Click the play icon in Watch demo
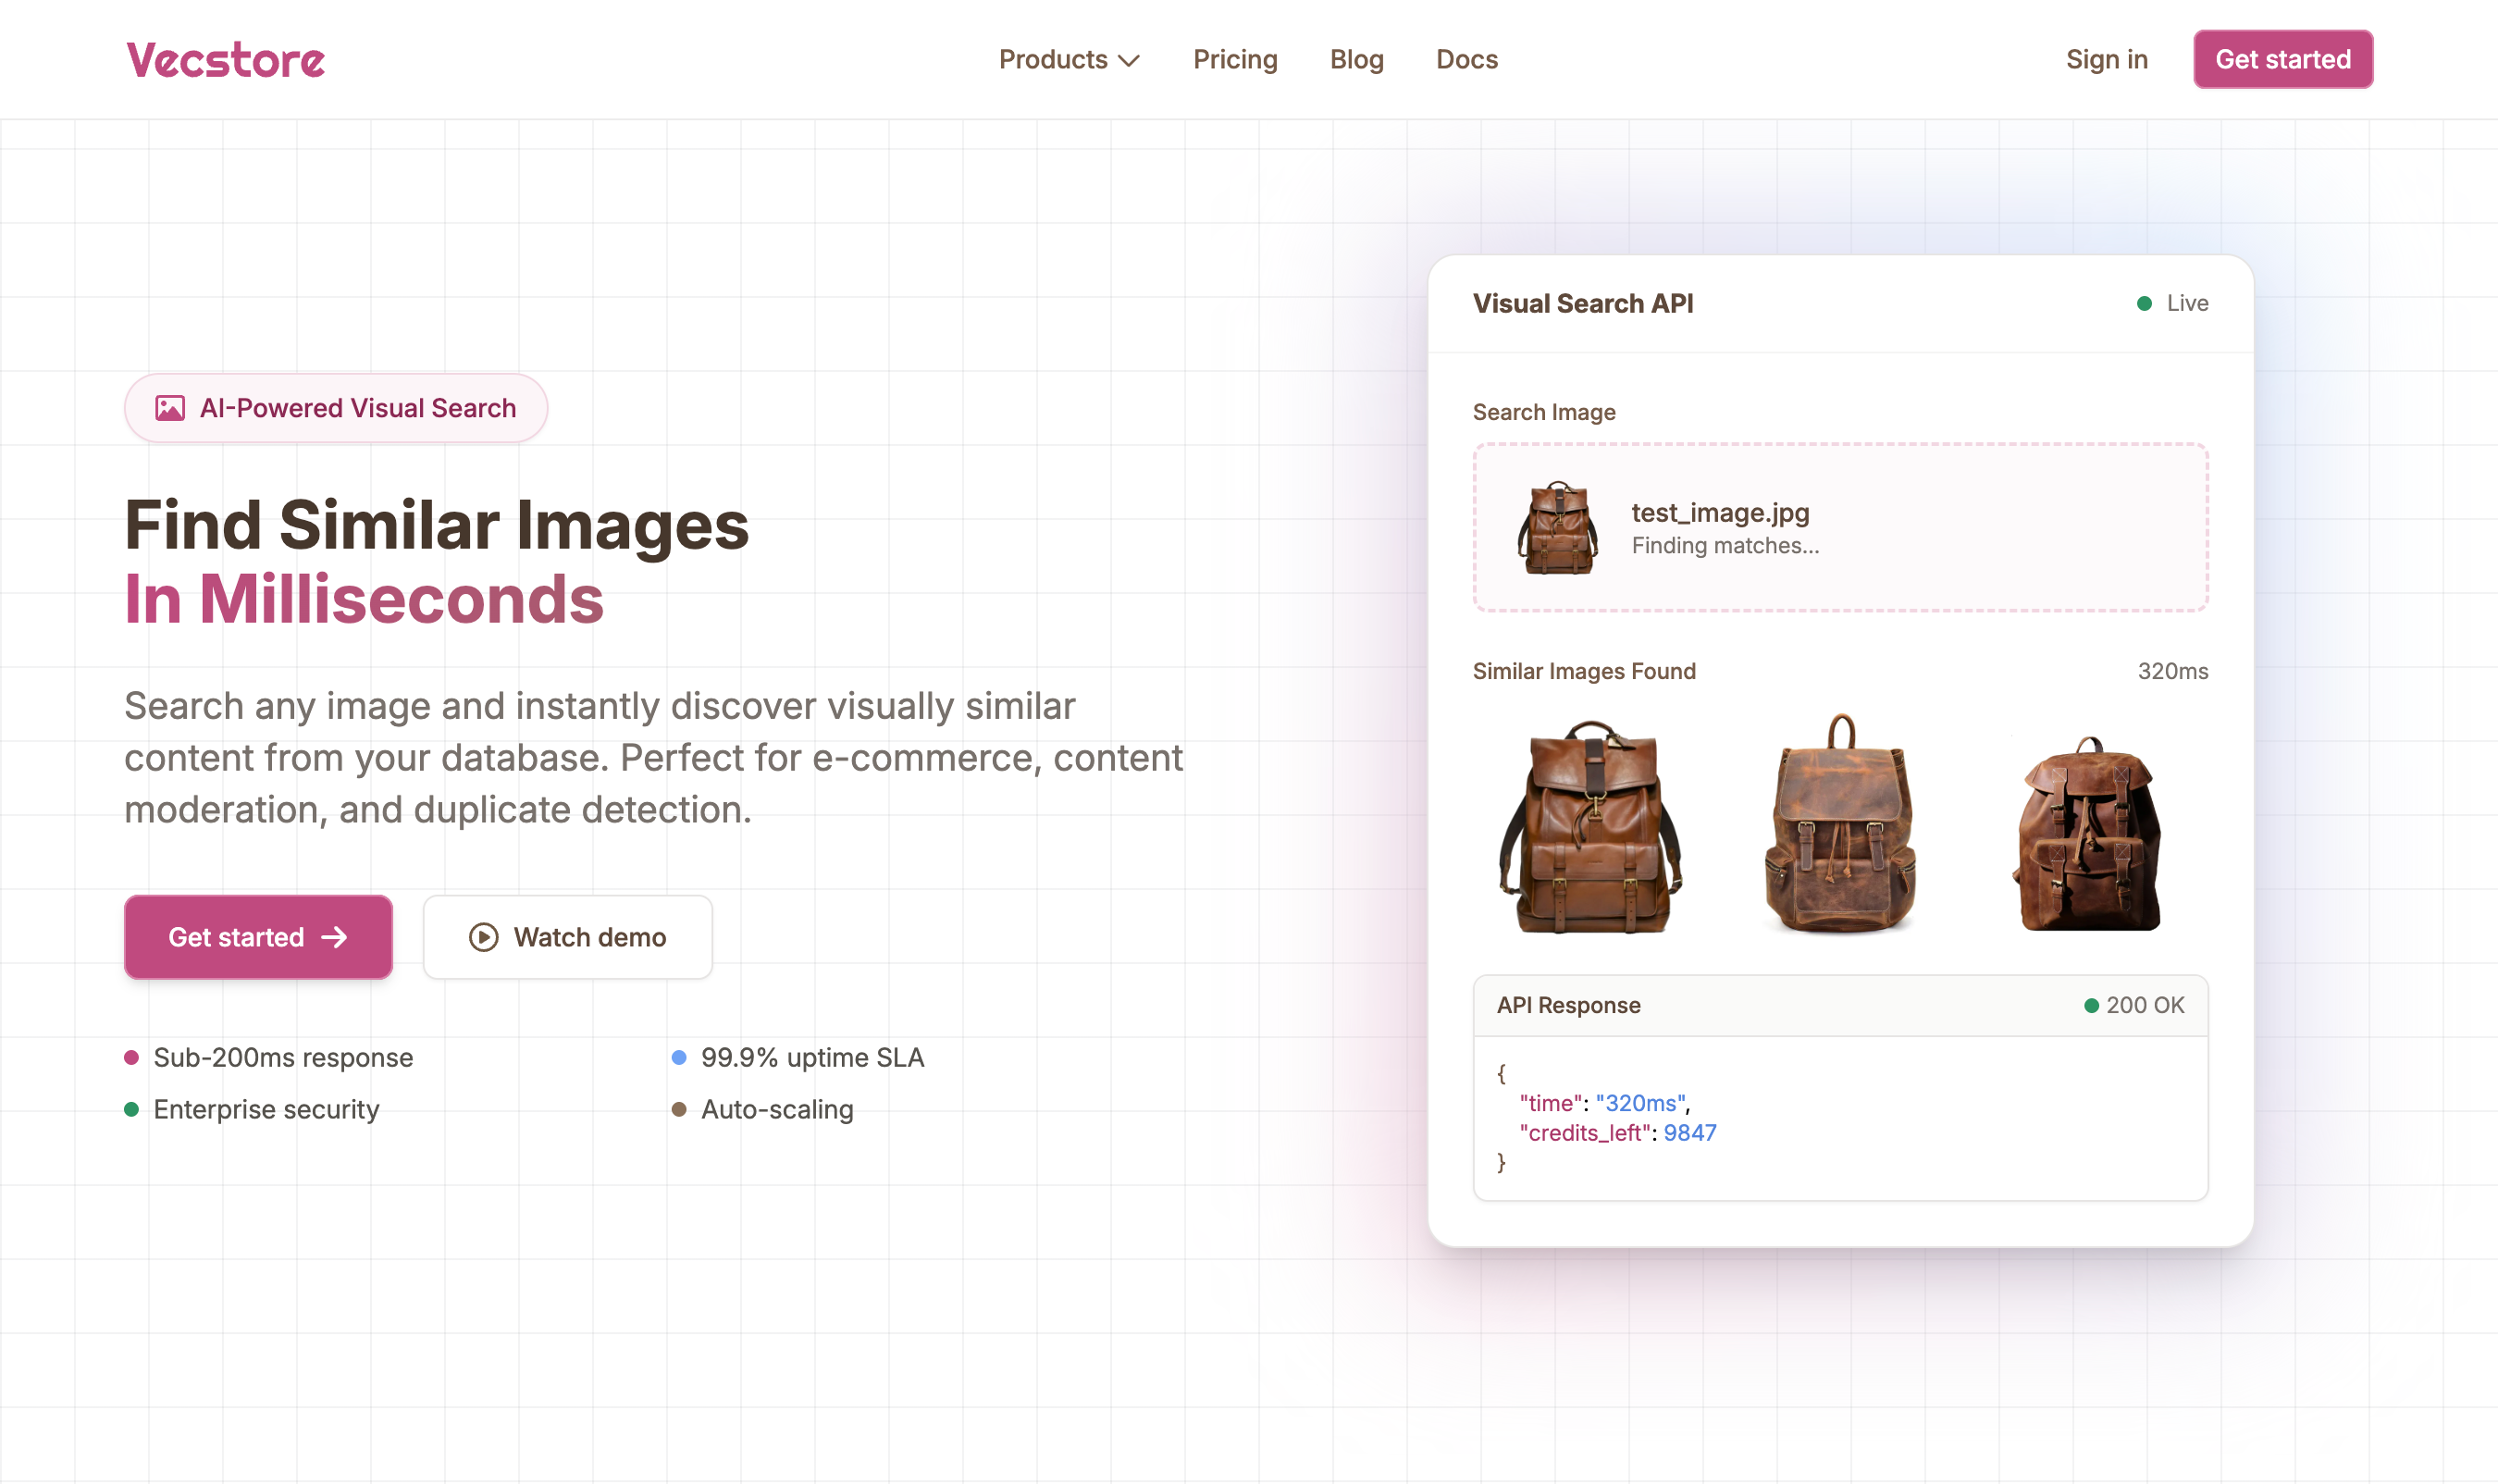Viewport: 2498px width, 1484px height. pos(483,937)
